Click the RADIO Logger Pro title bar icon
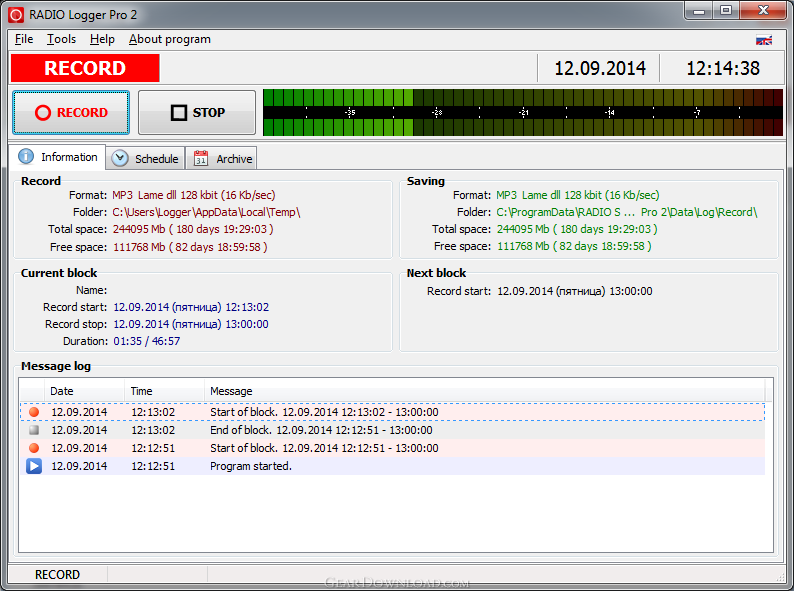This screenshot has width=794, height=591. point(16,15)
